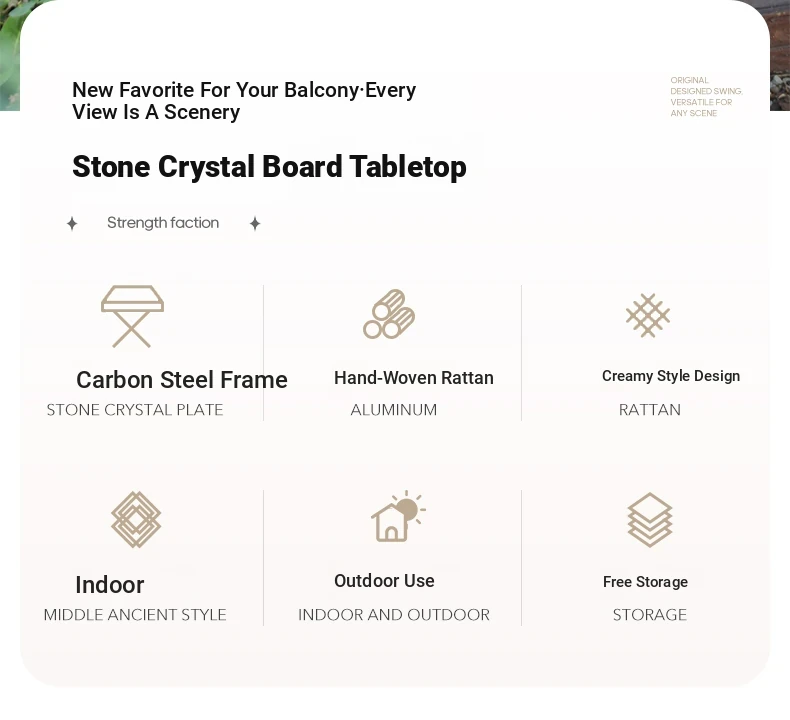Click the overlapping diamonds icon

click(136, 519)
